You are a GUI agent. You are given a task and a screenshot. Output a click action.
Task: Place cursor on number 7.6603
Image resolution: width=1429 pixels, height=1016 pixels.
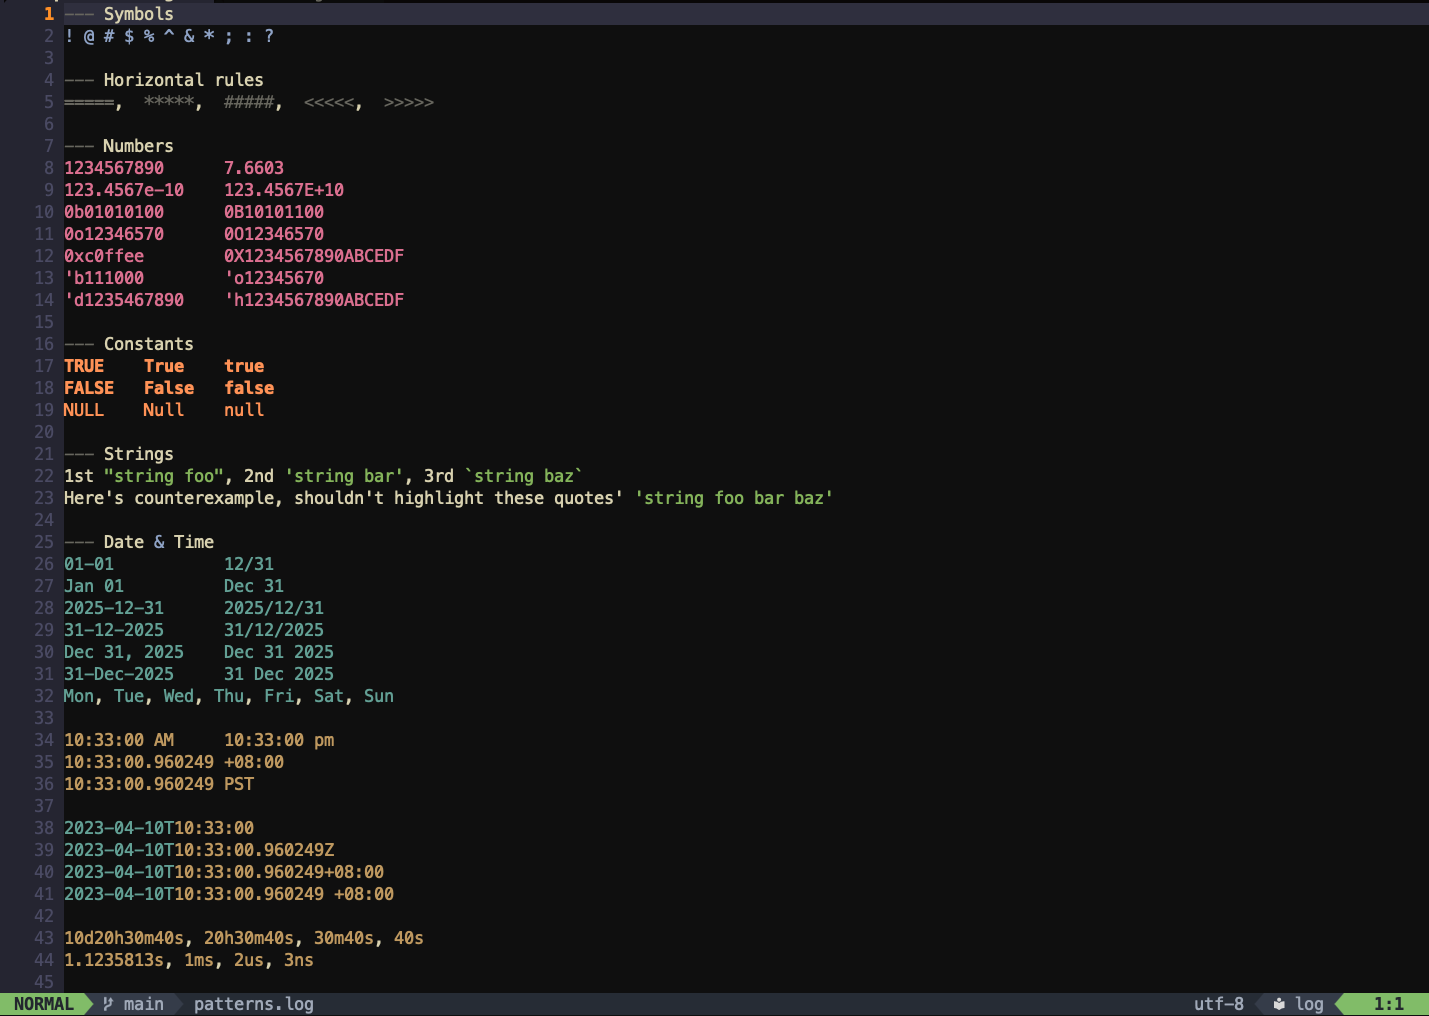click(x=254, y=168)
